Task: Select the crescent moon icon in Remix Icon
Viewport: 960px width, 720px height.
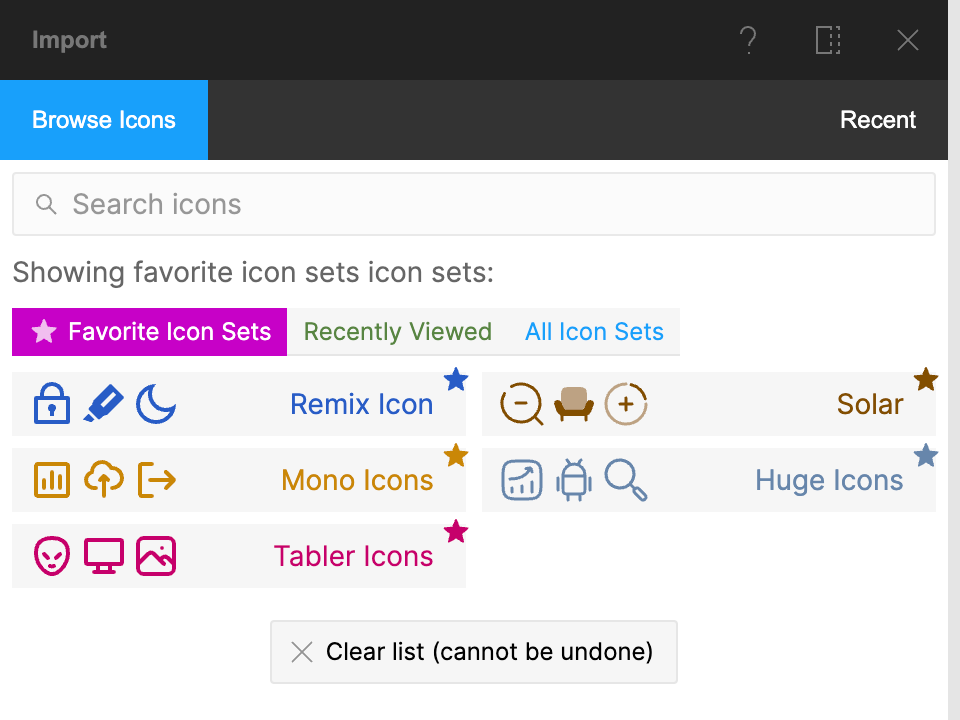Action: [x=155, y=404]
